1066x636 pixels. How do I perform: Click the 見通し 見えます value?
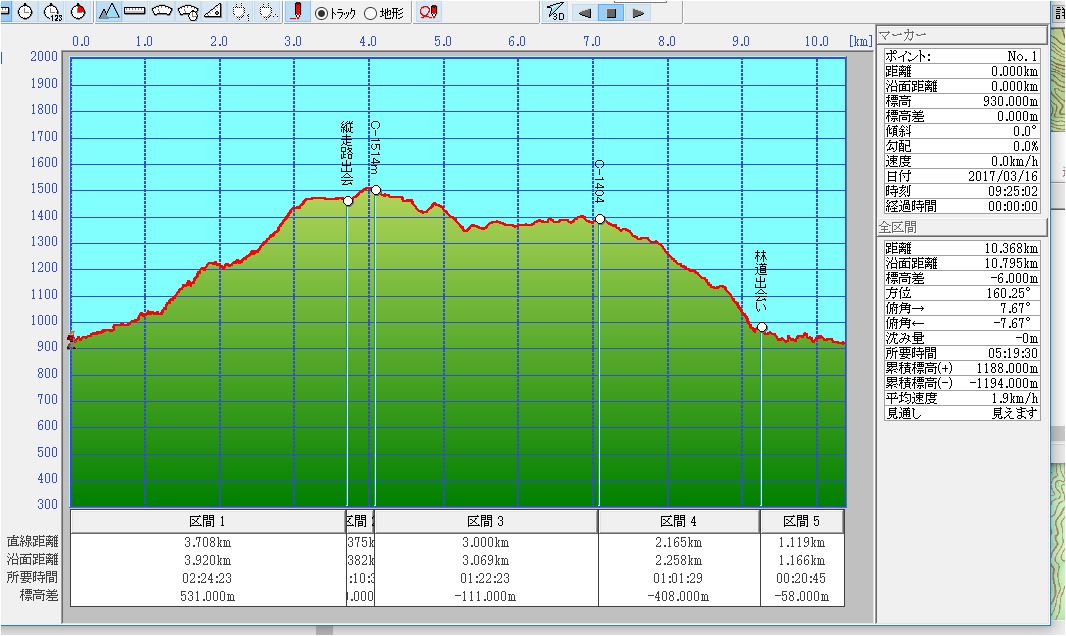[x=1015, y=413]
